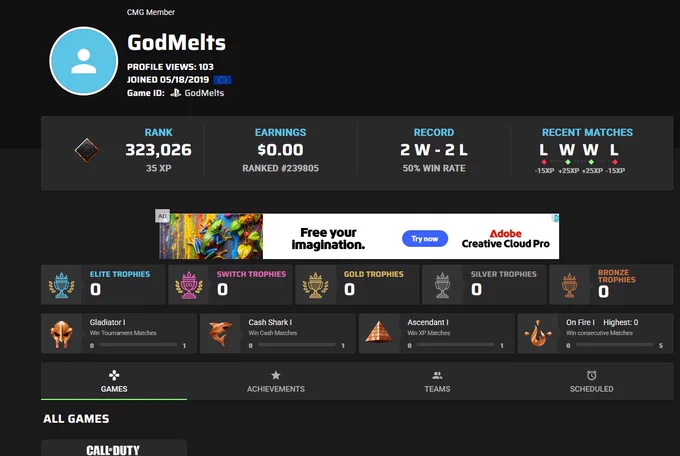This screenshot has width=680, height=456.
Task: Click the Silver Trophies cup icon
Action: click(x=442, y=285)
